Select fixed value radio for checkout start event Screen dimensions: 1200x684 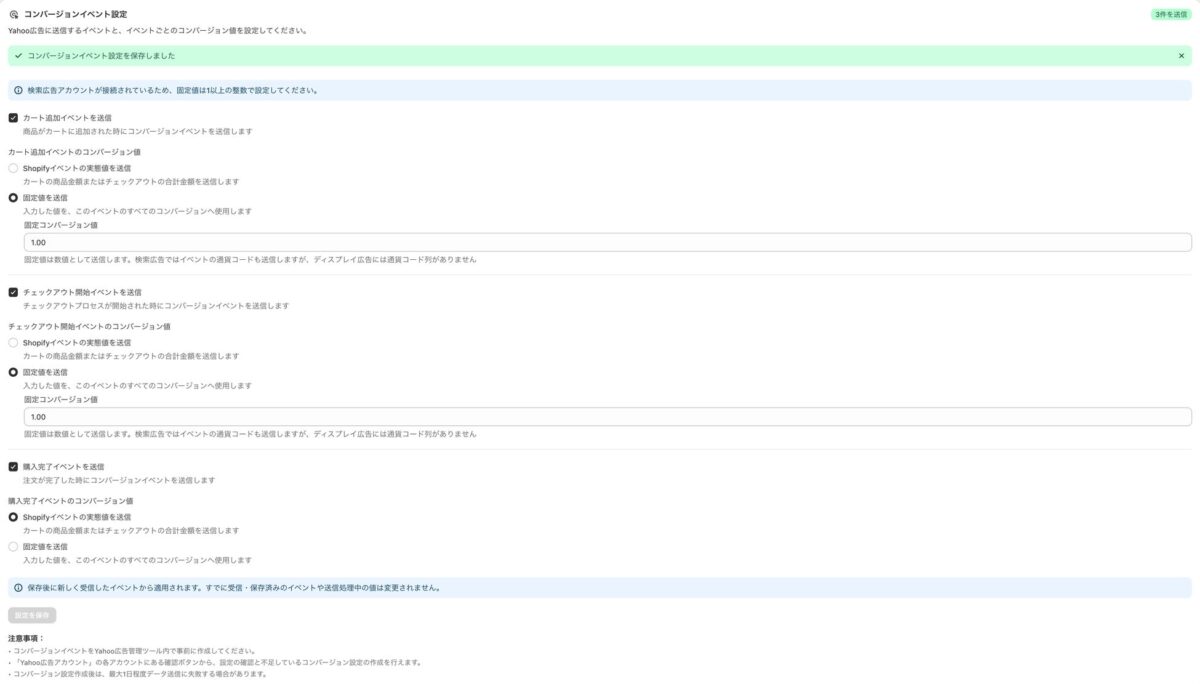13,372
